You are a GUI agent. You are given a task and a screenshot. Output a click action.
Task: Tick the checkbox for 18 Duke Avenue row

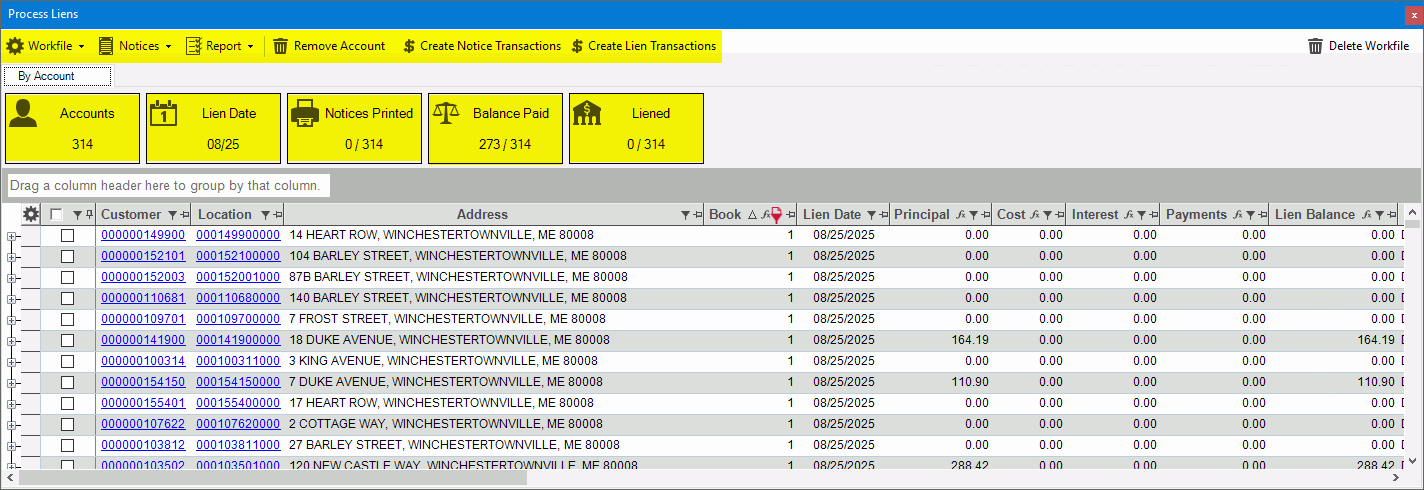tap(68, 340)
